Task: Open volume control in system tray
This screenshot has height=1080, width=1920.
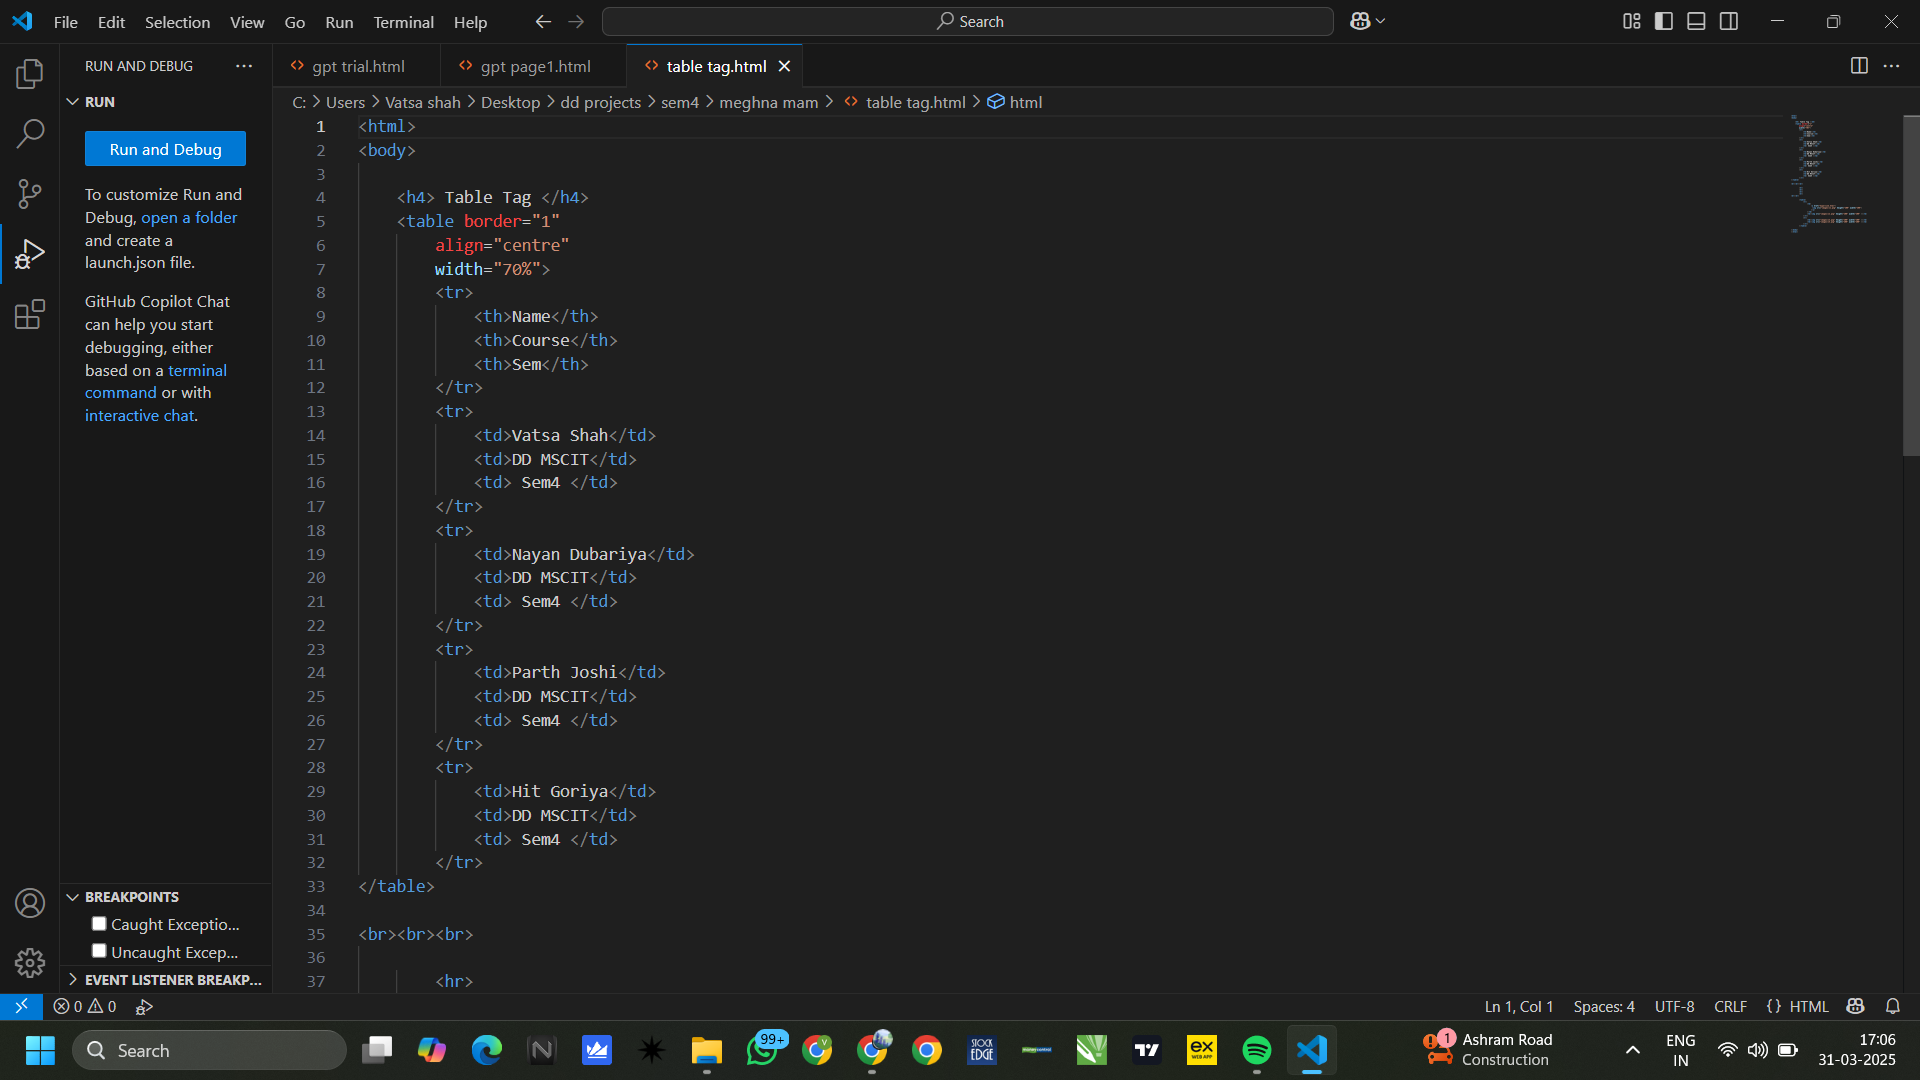Action: (1757, 1050)
